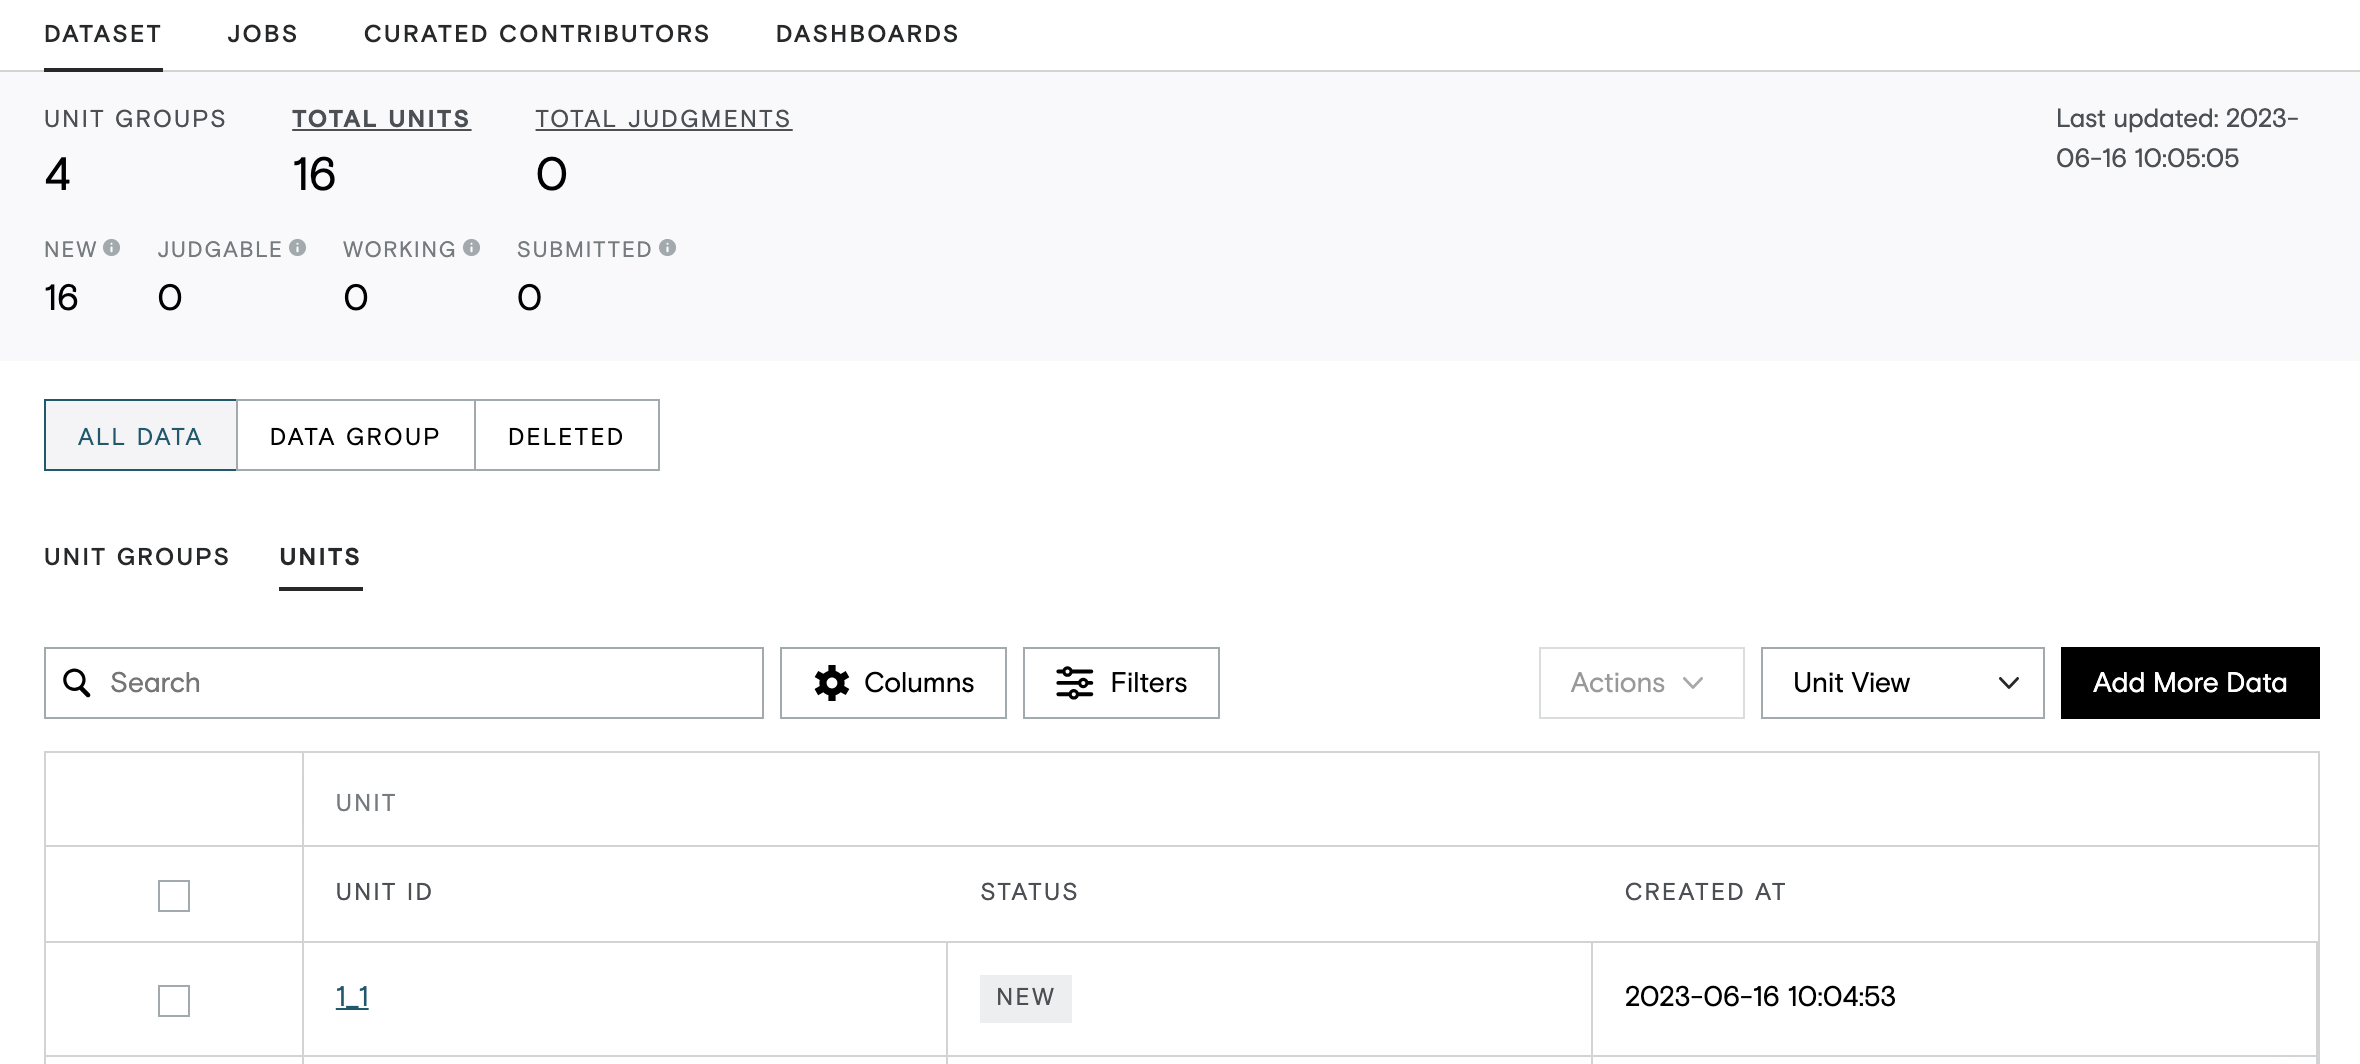2360x1064 pixels.
Task: Open the Dashboards tab
Action: [x=867, y=34]
